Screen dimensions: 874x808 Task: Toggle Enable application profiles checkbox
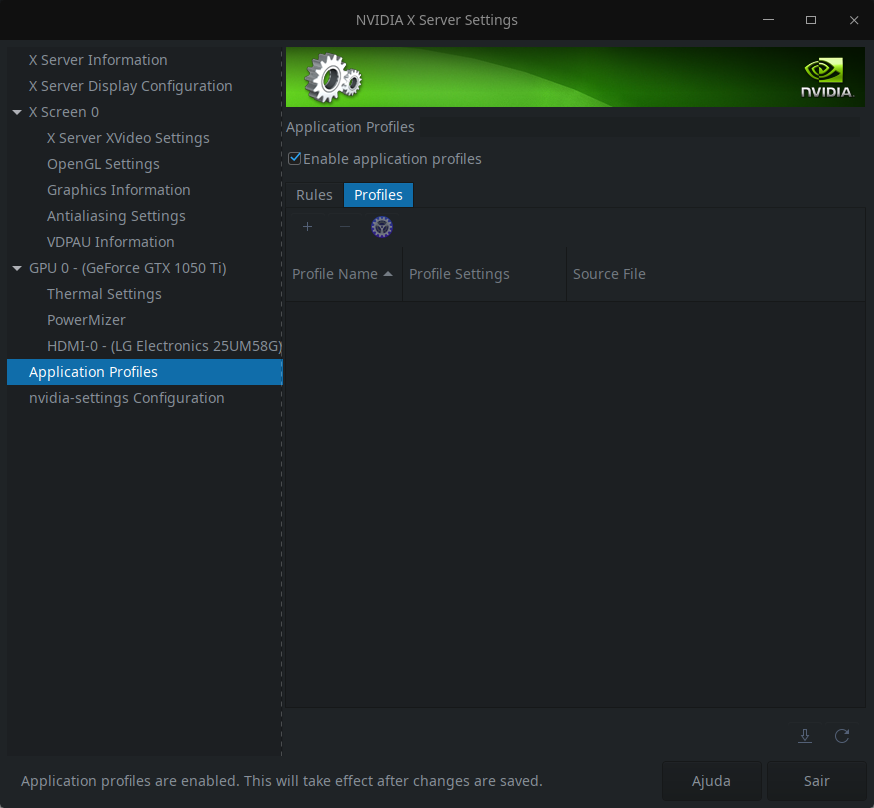[x=294, y=159]
